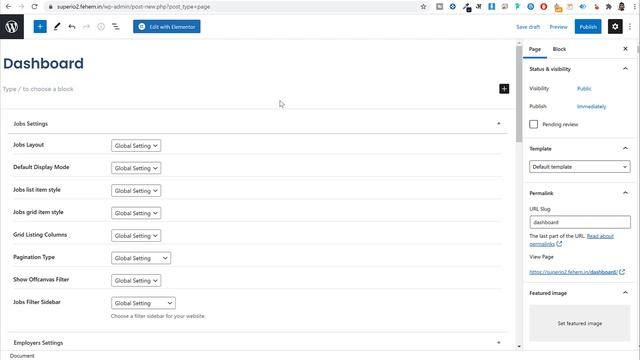Click the browser address bar URL
This screenshot has height=360, width=640.
point(133,7)
